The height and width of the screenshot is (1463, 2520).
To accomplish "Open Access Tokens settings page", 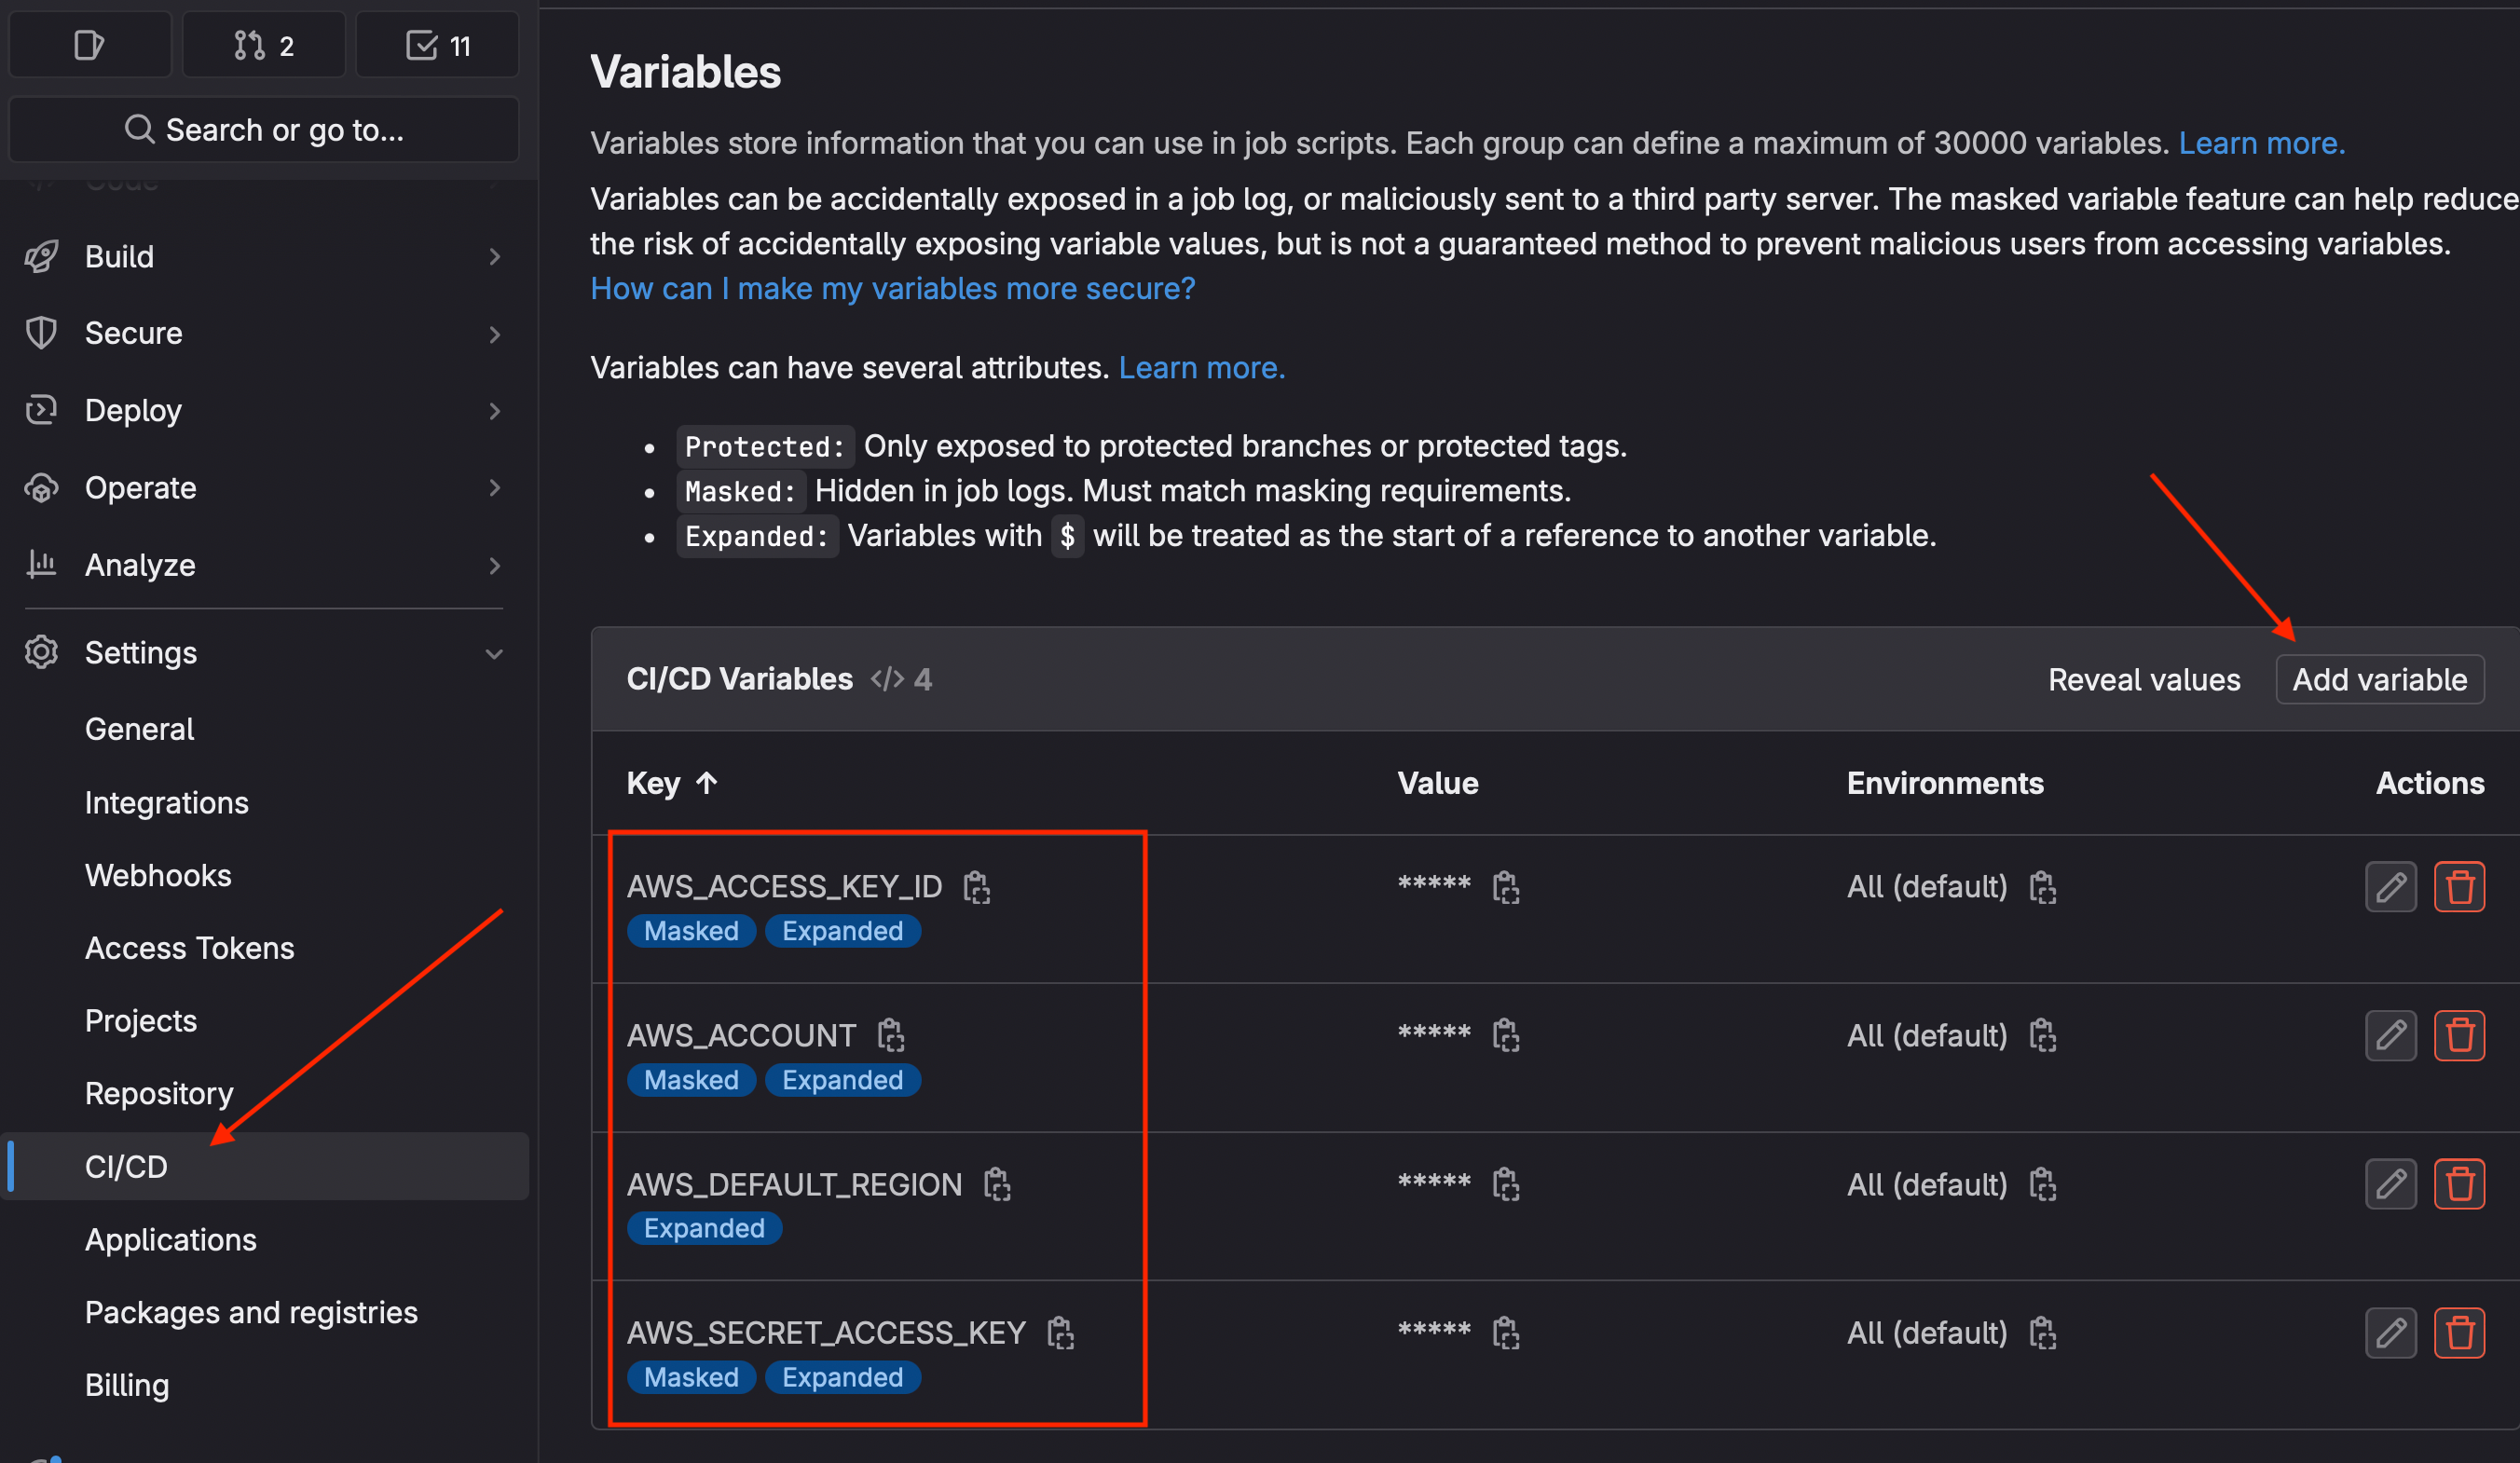I will coord(189,948).
